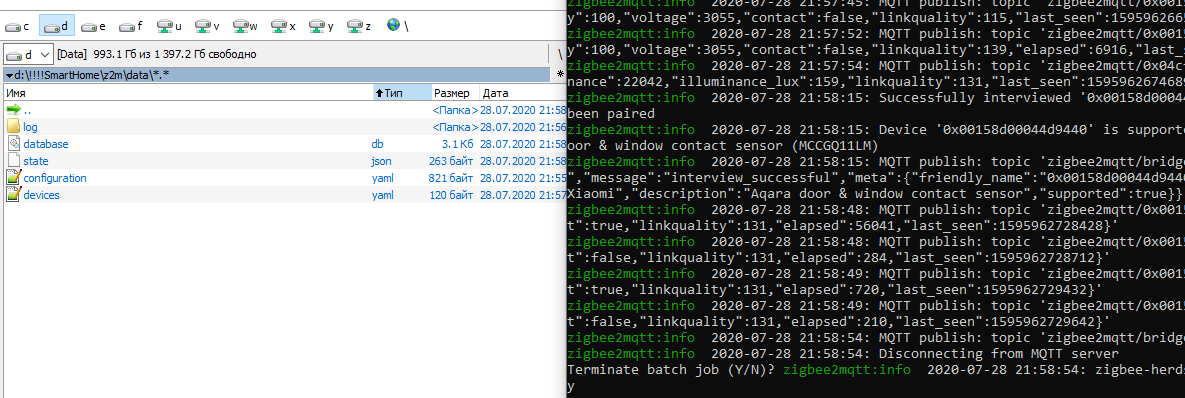The height and width of the screenshot is (398, 1185).
Task: Open network drive z
Action: [x=359, y=26]
